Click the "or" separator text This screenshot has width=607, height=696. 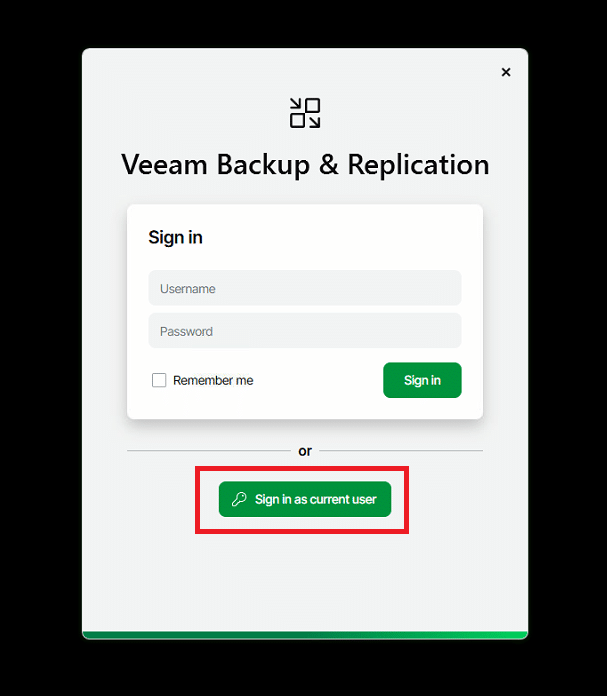(305, 451)
